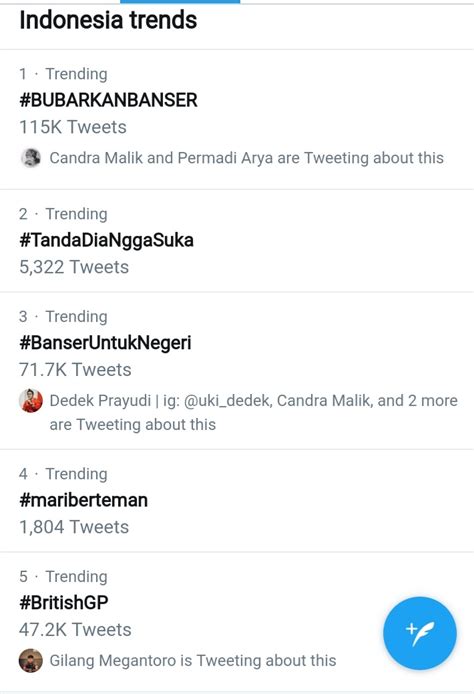Screen dimensions: 474x694
Task: Open the #mariberteman trending hashtag
Action: click(x=83, y=500)
